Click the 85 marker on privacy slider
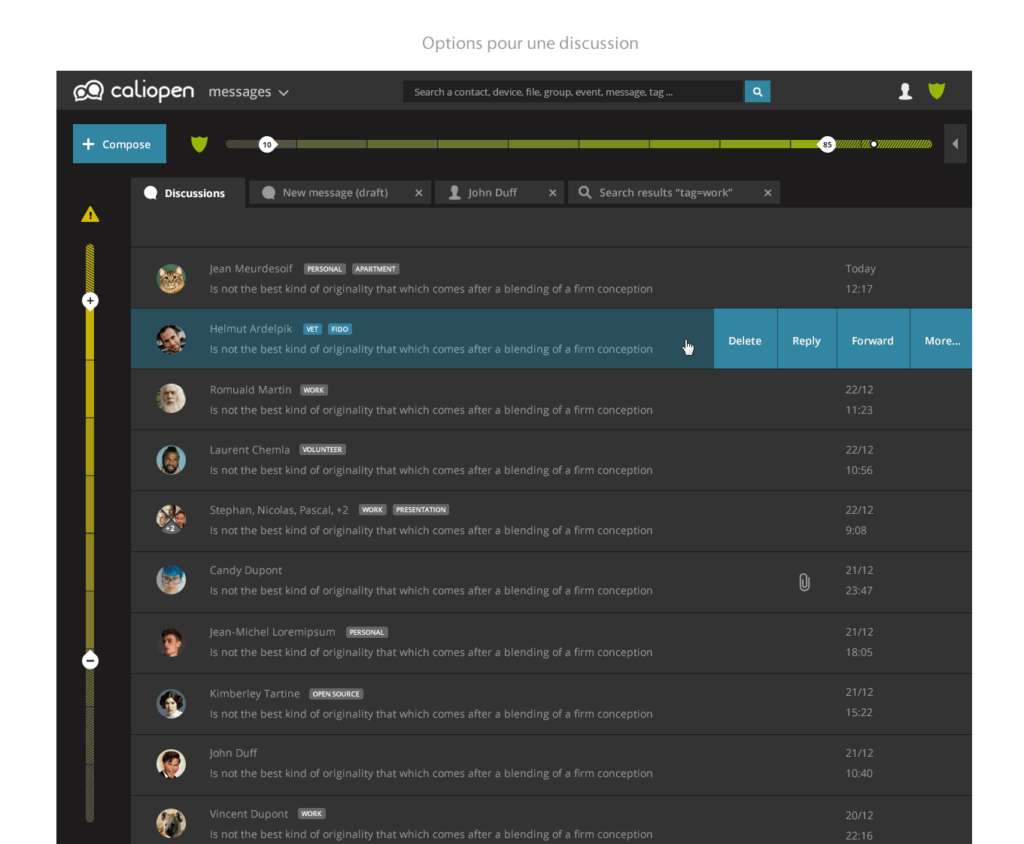 coord(827,145)
